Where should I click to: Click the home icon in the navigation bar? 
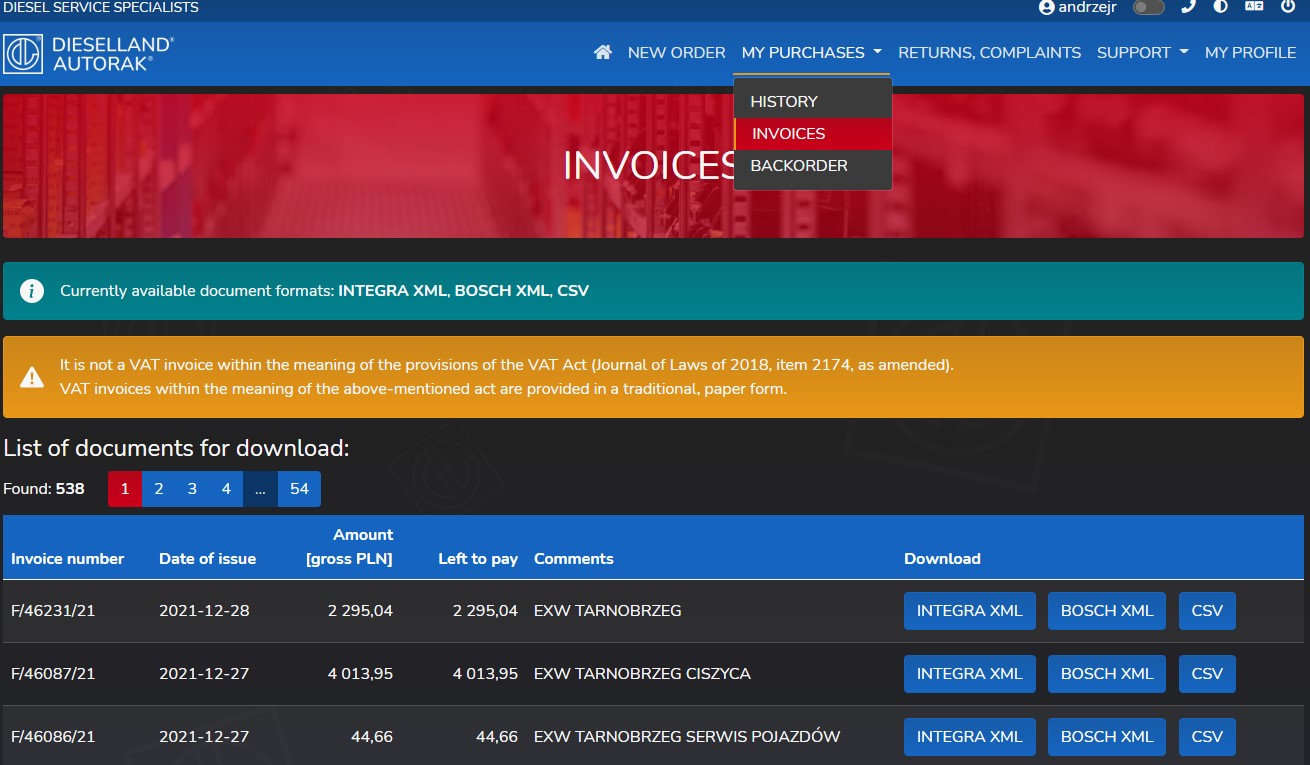point(603,52)
